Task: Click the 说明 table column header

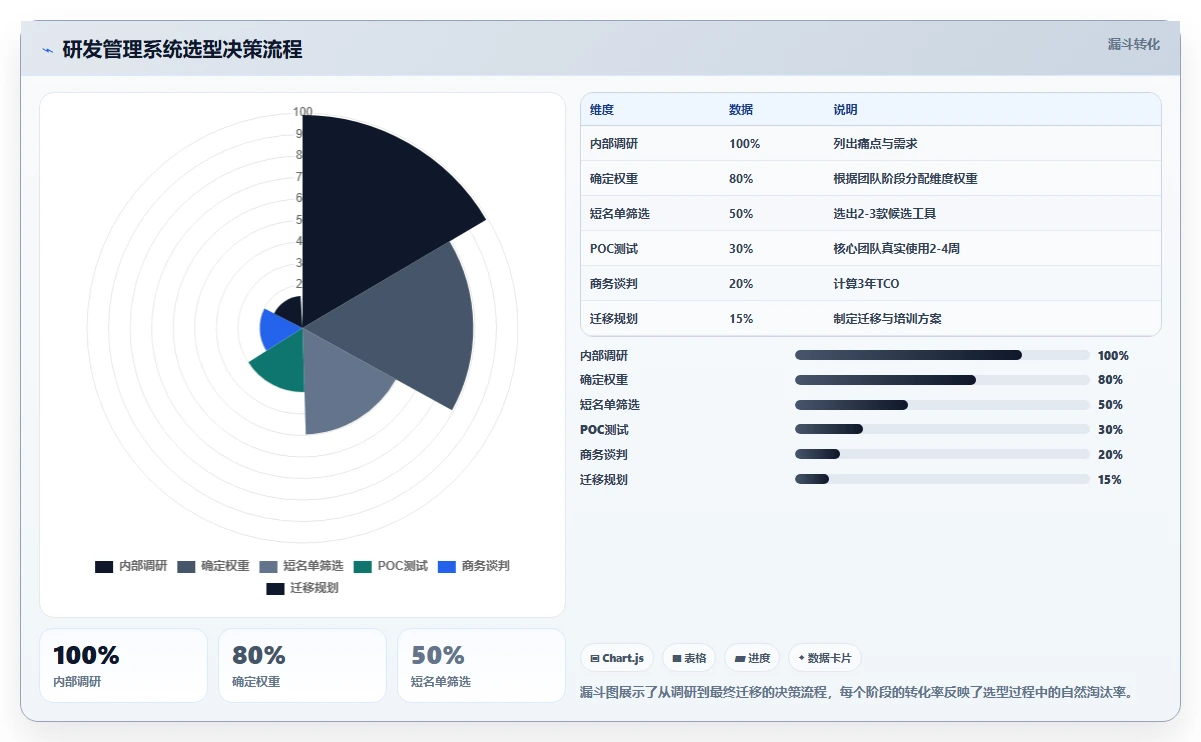Action: (845, 110)
